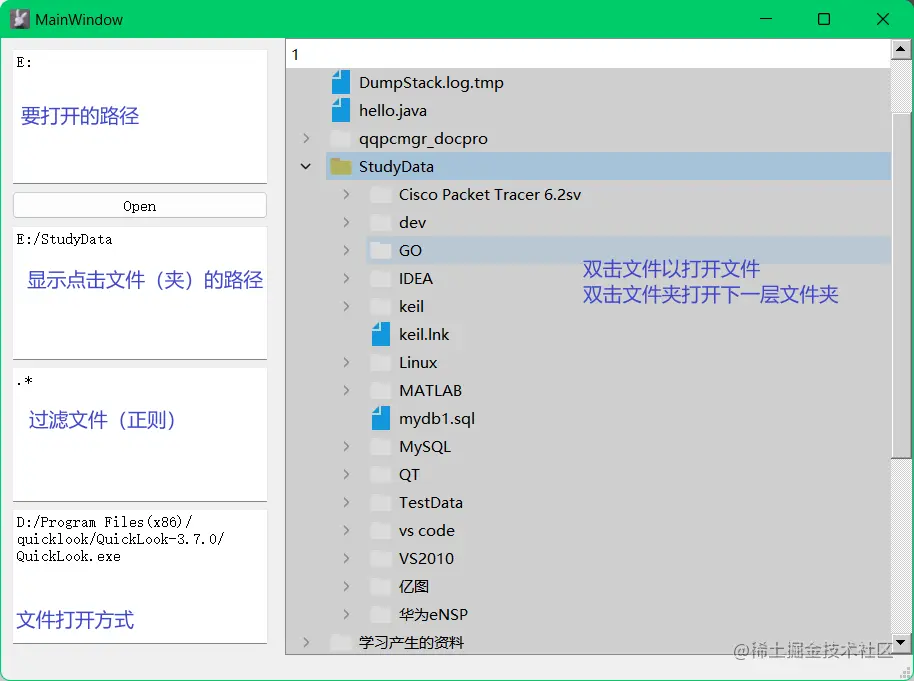The width and height of the screenshot is (914, 681).
Task: Select the DumpStack.log.tmp file name
Action: (x=431, y=83)
